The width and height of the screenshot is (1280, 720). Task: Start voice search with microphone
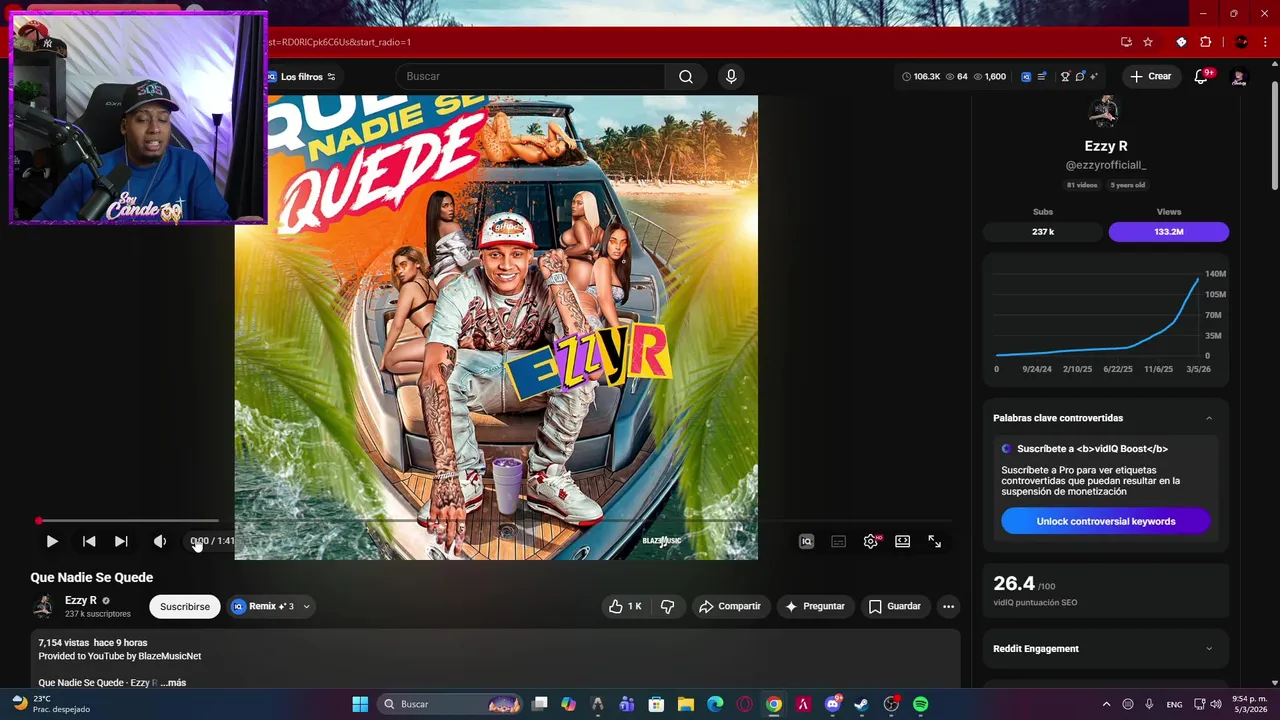click(731, 77)
